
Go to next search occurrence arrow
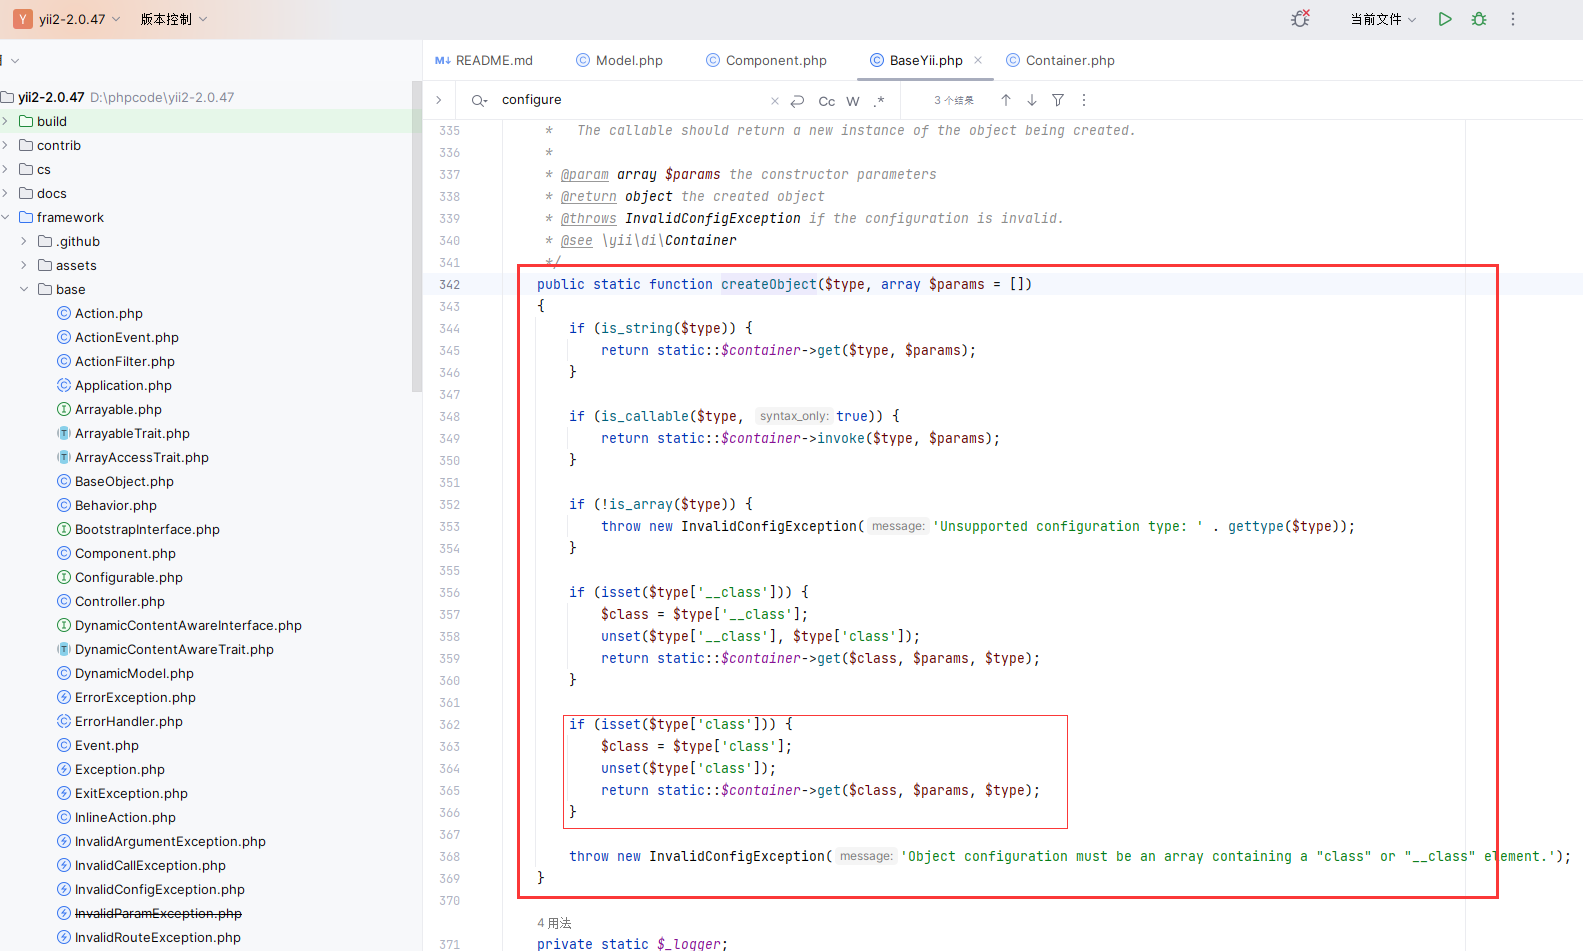point(1032,100)
